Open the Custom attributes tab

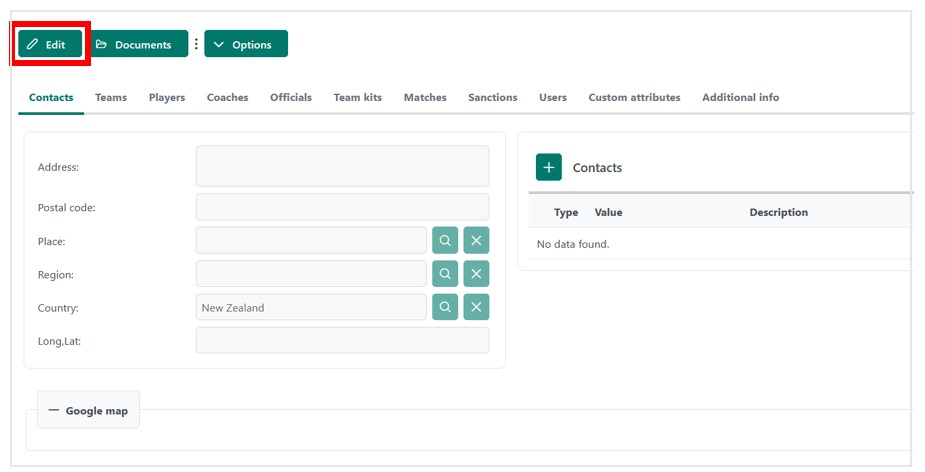pyautogui.click(x=634, y=97)
